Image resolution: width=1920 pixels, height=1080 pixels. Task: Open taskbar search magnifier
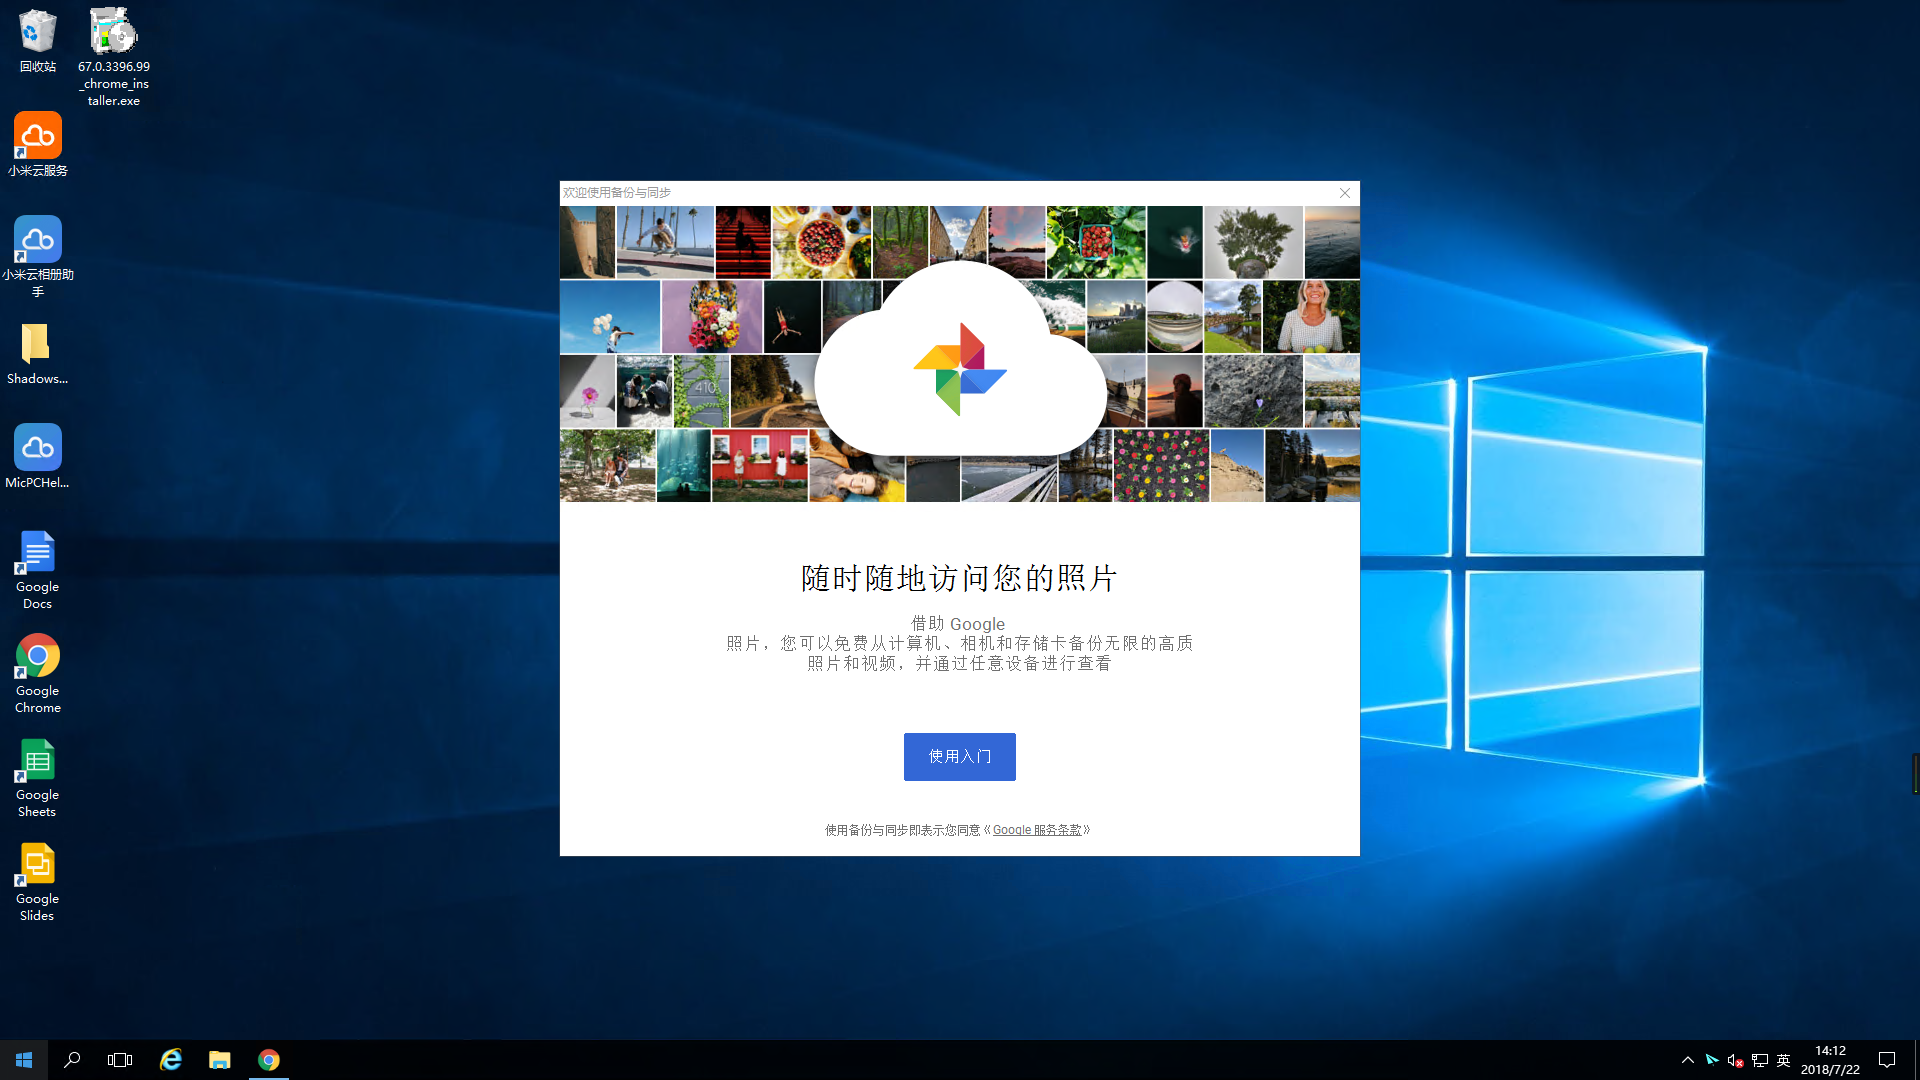point(72,1060)
